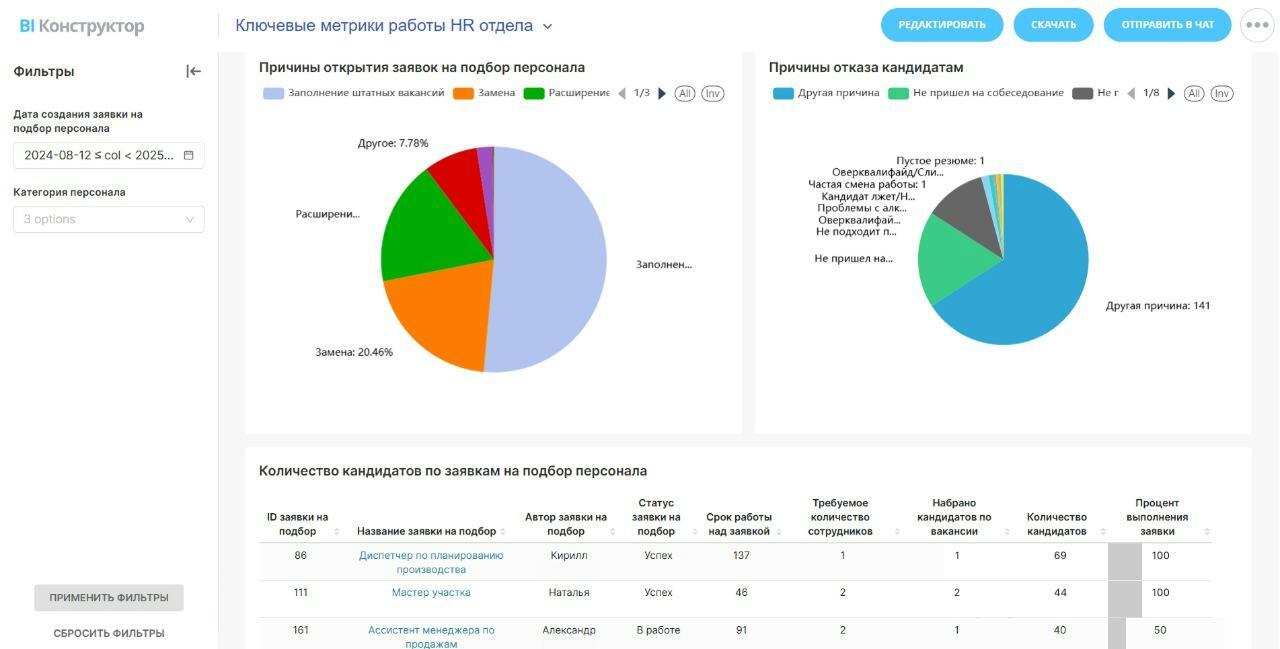Click the Замена: 20.46% chart label

[x=354, y=352]
